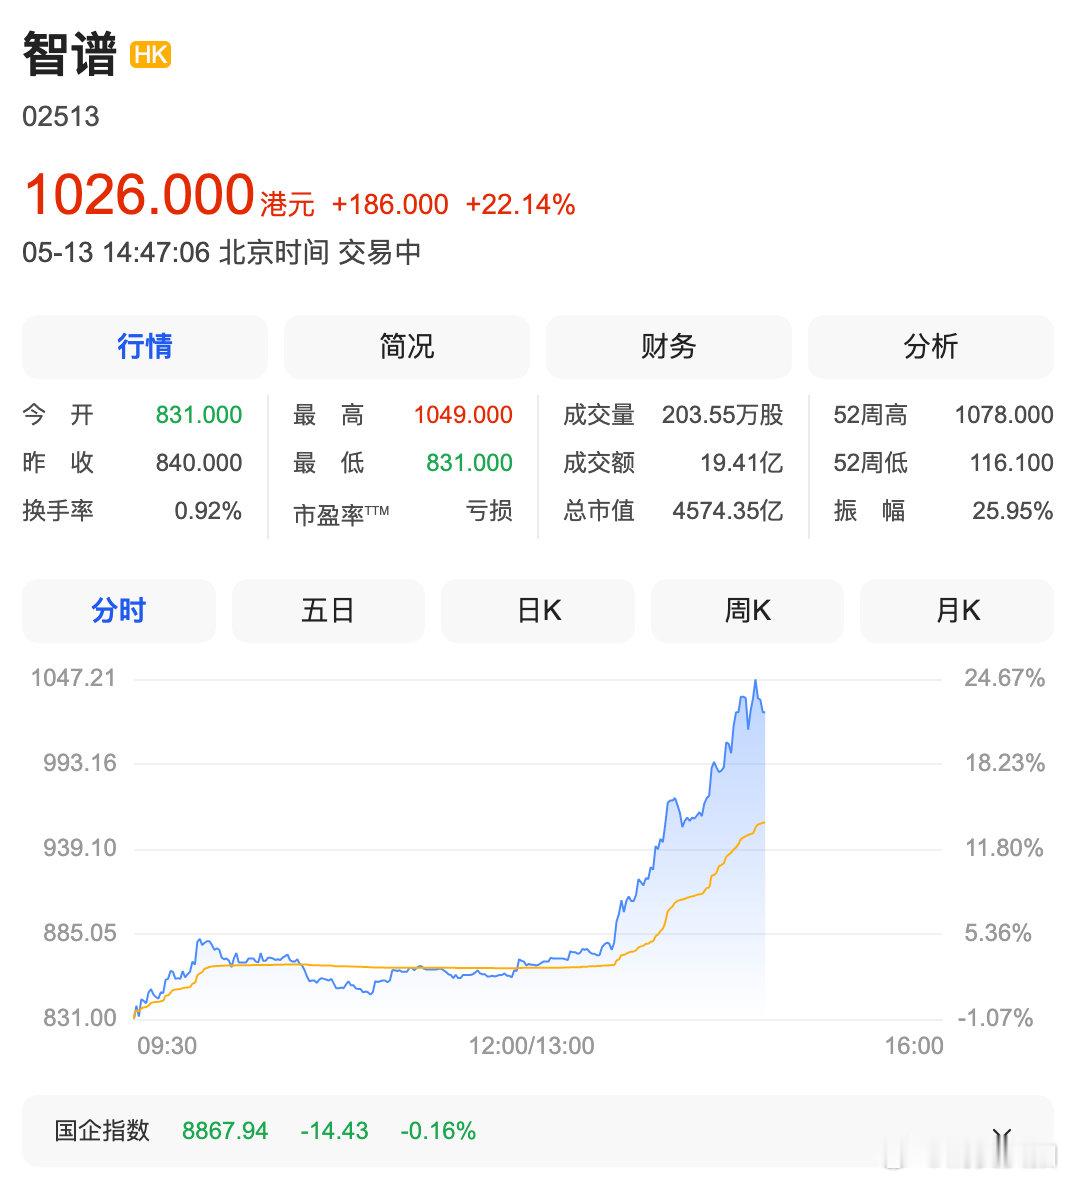This screenshot has height=1180, width=1068.
Task: Open the 财务 tab
Action: [668, 347]
